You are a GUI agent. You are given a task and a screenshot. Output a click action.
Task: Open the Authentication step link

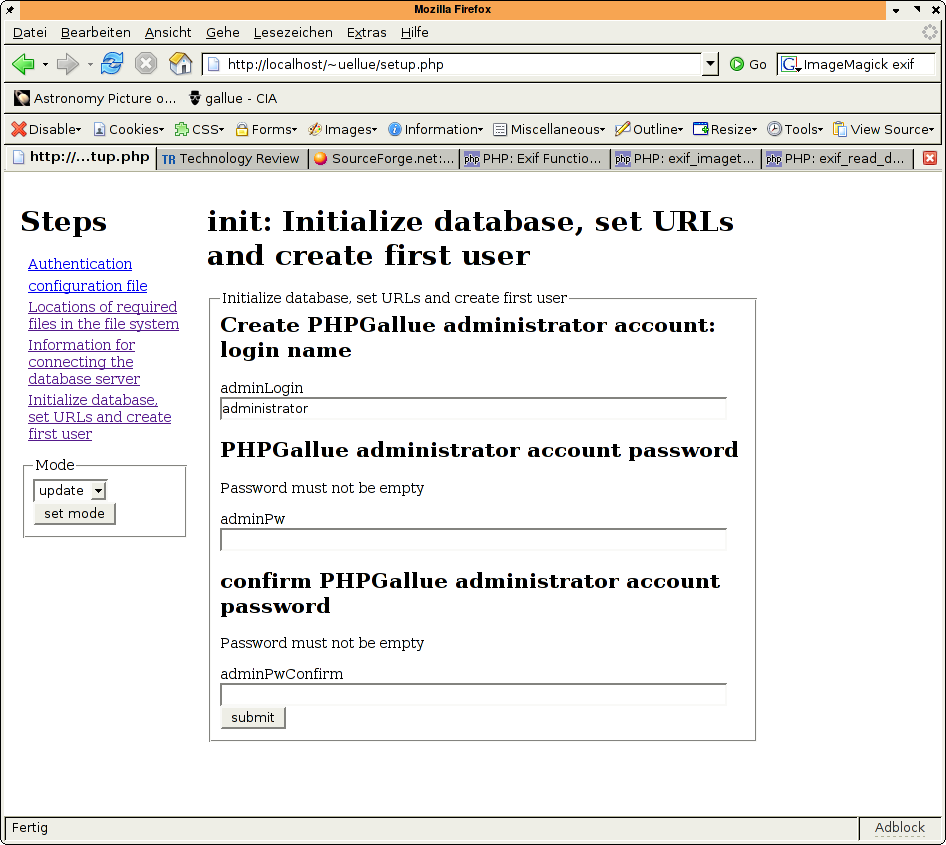pos(80,264)
